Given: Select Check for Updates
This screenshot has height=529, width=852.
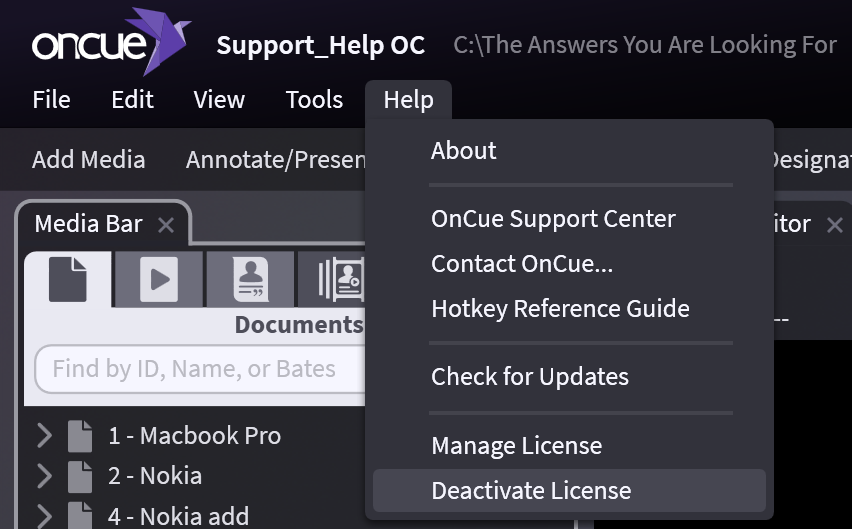Looking at the screenshot, I should (530, 377).
